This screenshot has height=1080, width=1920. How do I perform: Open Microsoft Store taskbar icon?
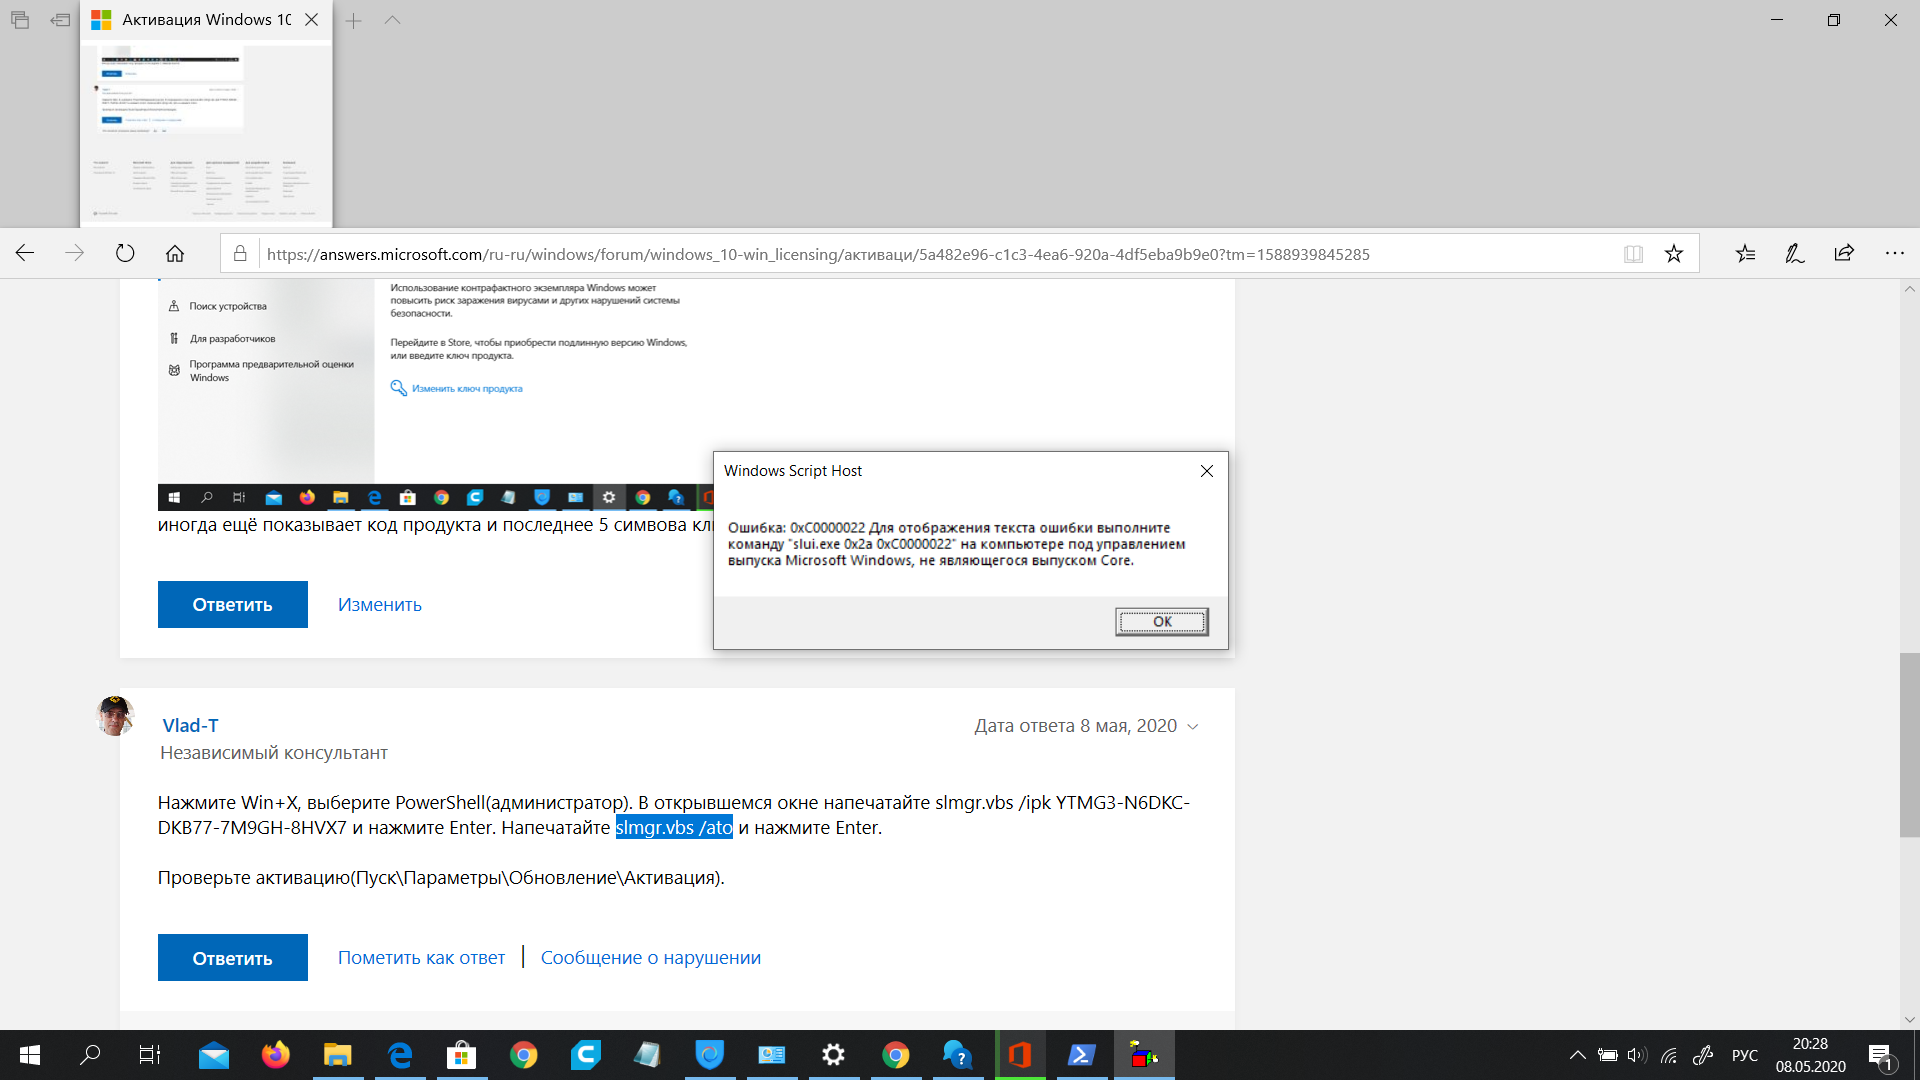coord(462,1055)
